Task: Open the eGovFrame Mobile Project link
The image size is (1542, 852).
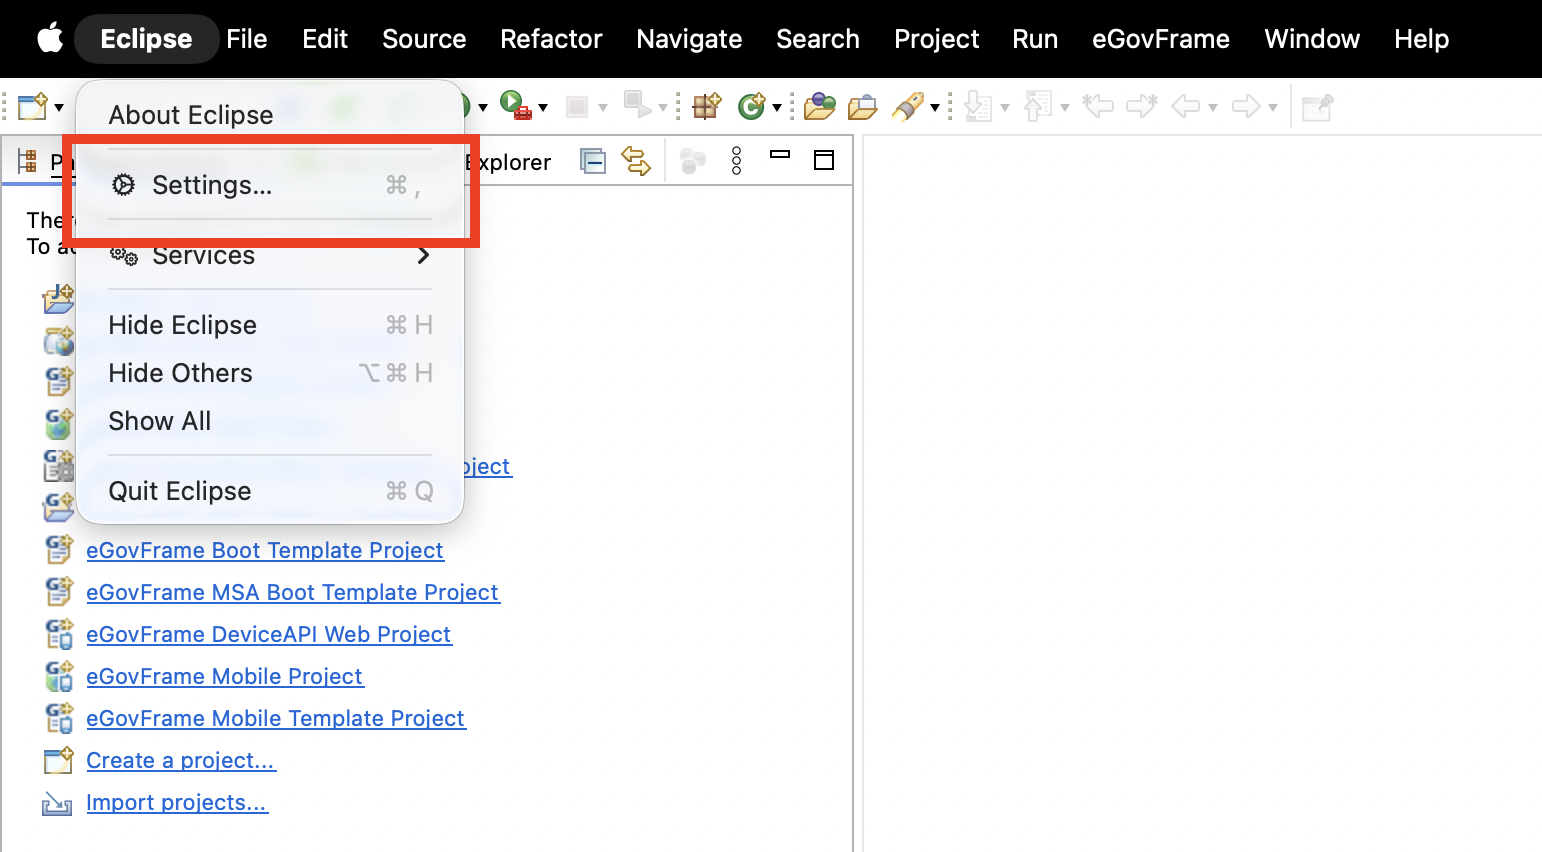Action: coord(225,676)
